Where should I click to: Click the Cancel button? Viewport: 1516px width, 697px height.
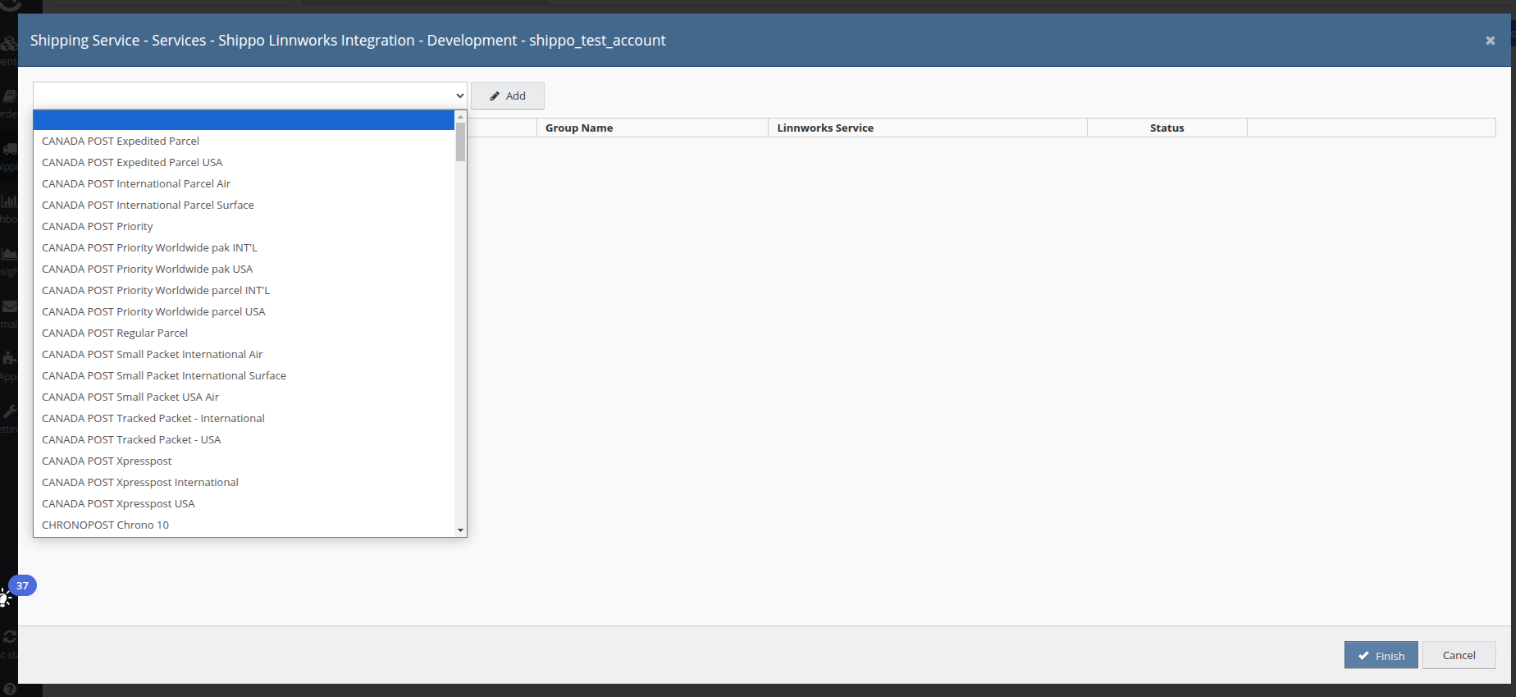1459,655
